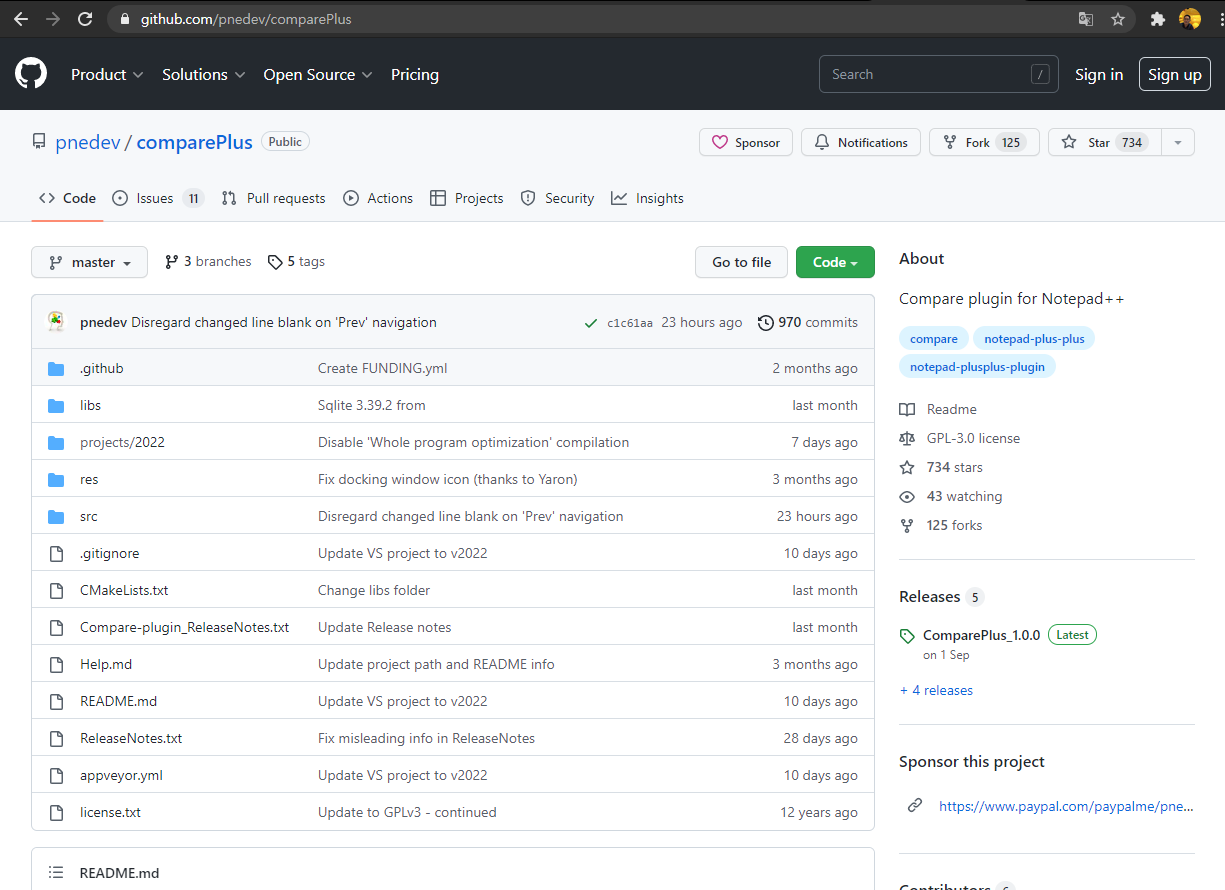Click the Sponsor button

point(746,142)
